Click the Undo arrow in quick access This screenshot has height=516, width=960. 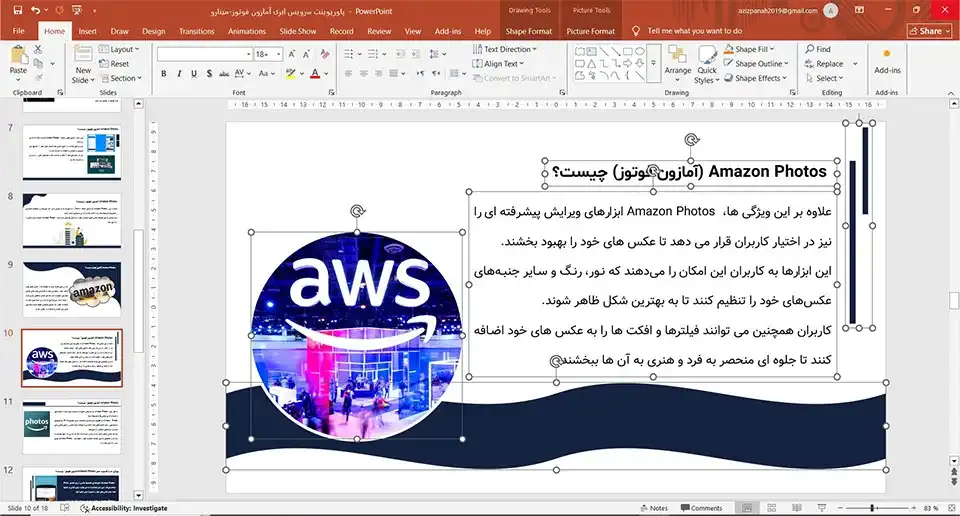click(36, 10)
